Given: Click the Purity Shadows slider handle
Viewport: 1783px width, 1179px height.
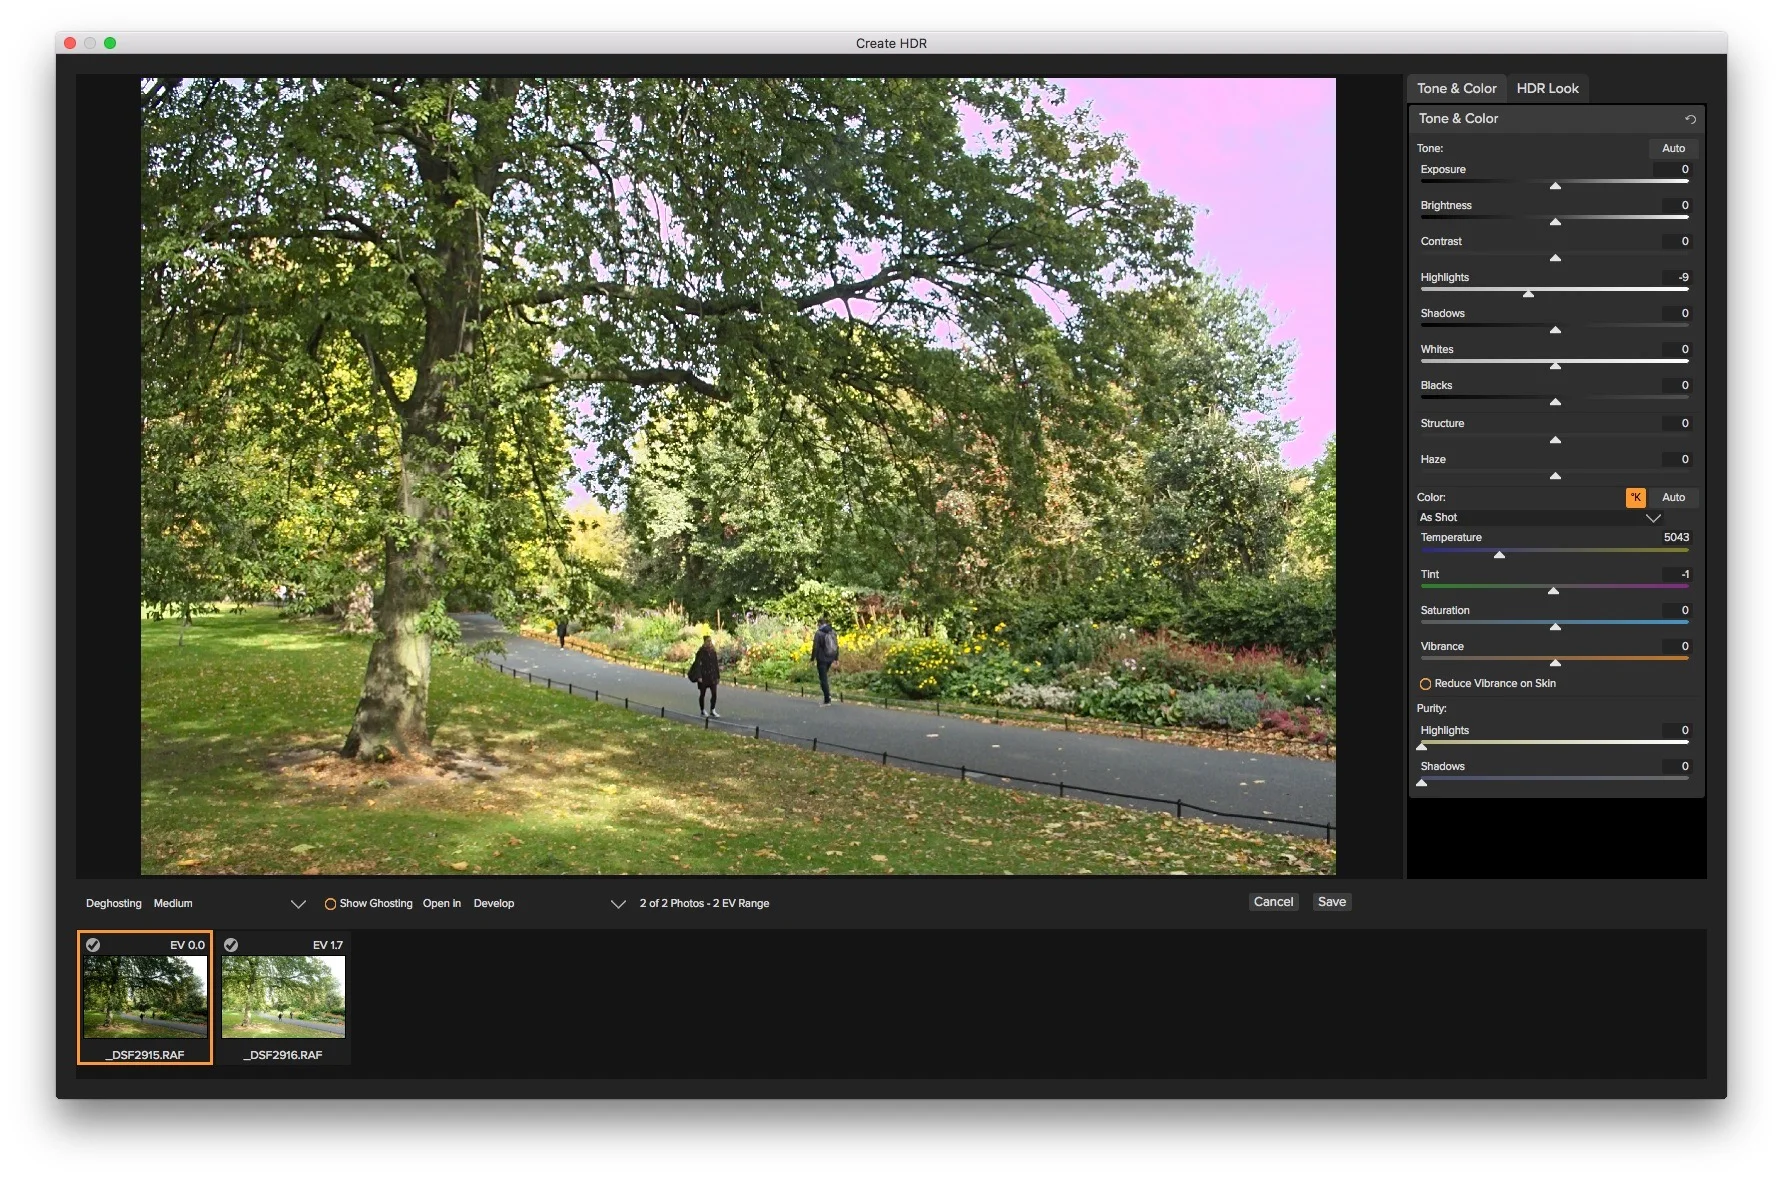Looking at the screenshot, I should [x=1422, y=782].
